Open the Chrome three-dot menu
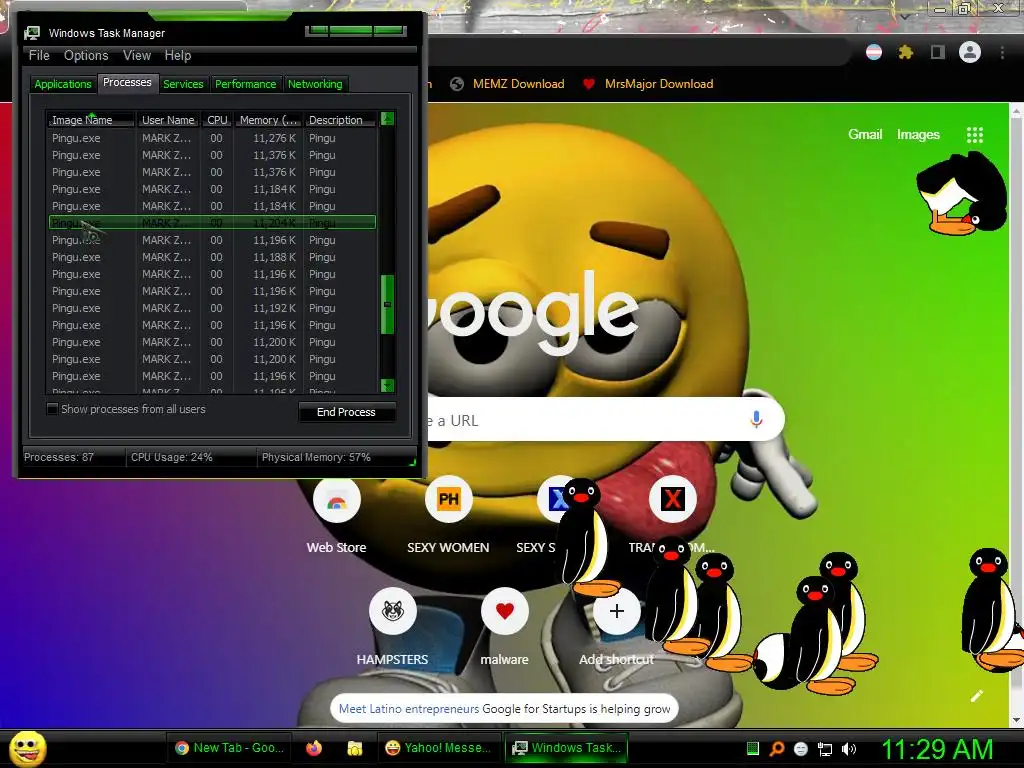The height and width of the screenshot is (768, 1024). click(1002, 52)
